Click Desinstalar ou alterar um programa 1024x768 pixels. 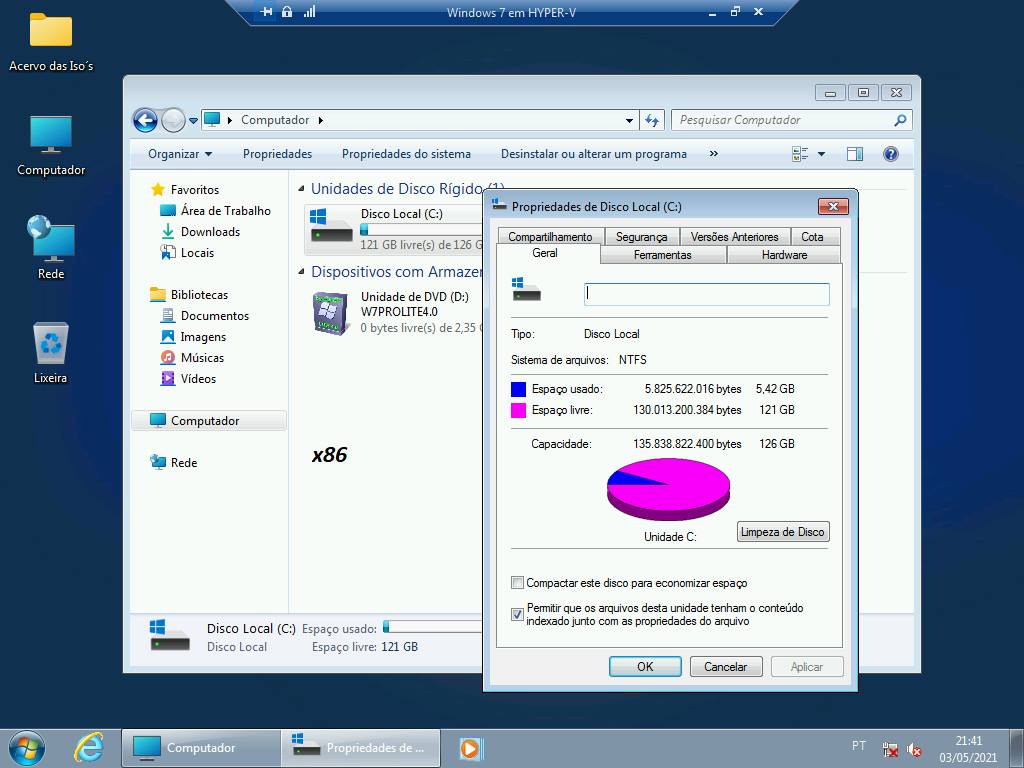[x=594, y=154]
